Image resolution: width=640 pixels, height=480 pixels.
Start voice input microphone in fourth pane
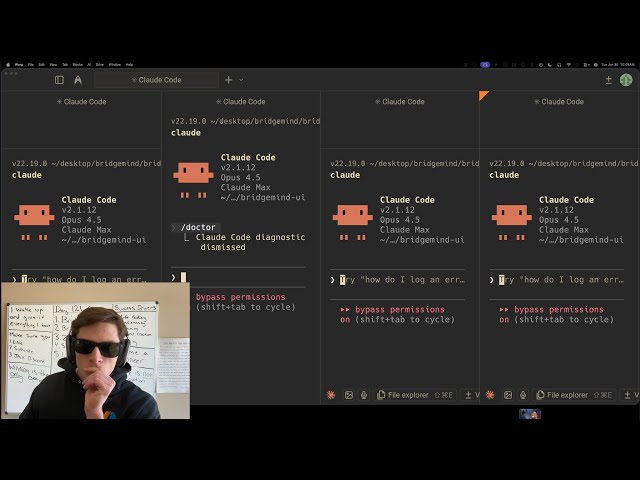[x=523, y=395]
